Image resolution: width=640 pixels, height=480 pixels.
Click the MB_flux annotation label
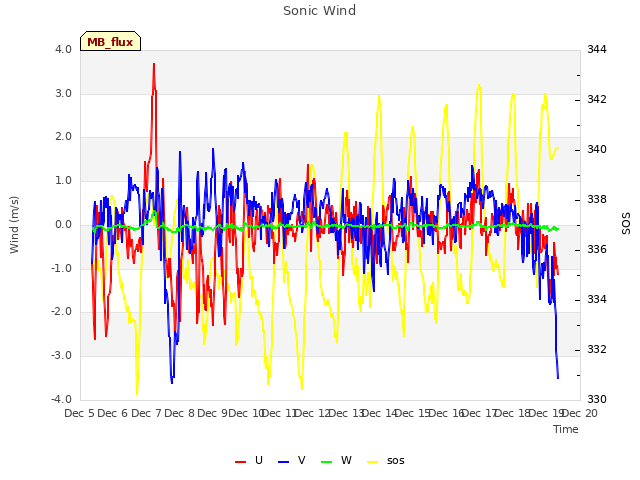click(x=110, y=42)
